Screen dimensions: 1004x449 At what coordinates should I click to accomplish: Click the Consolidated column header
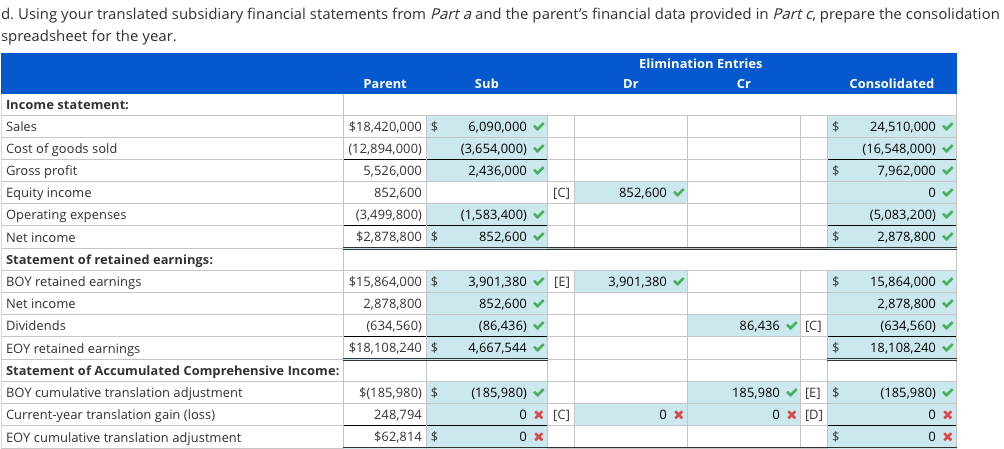(891, 84)
